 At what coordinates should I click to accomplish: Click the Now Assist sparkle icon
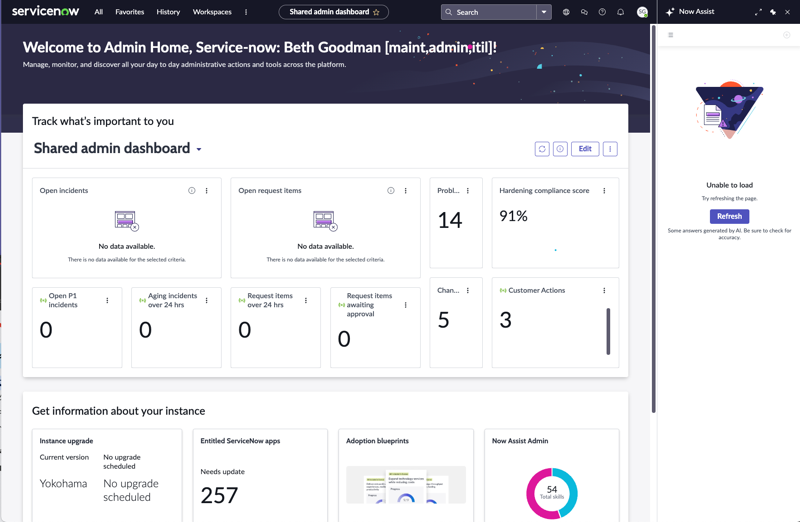[x=670, y=12]
